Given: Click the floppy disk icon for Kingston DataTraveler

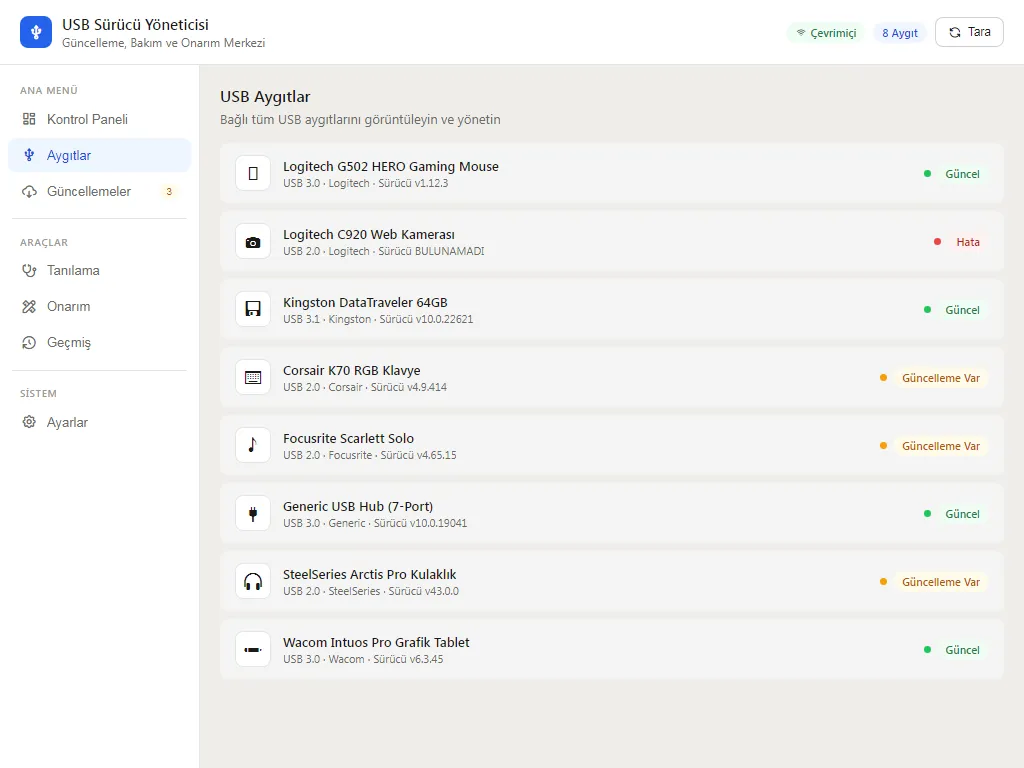Looking at the screenshot, I should [253, 310].
